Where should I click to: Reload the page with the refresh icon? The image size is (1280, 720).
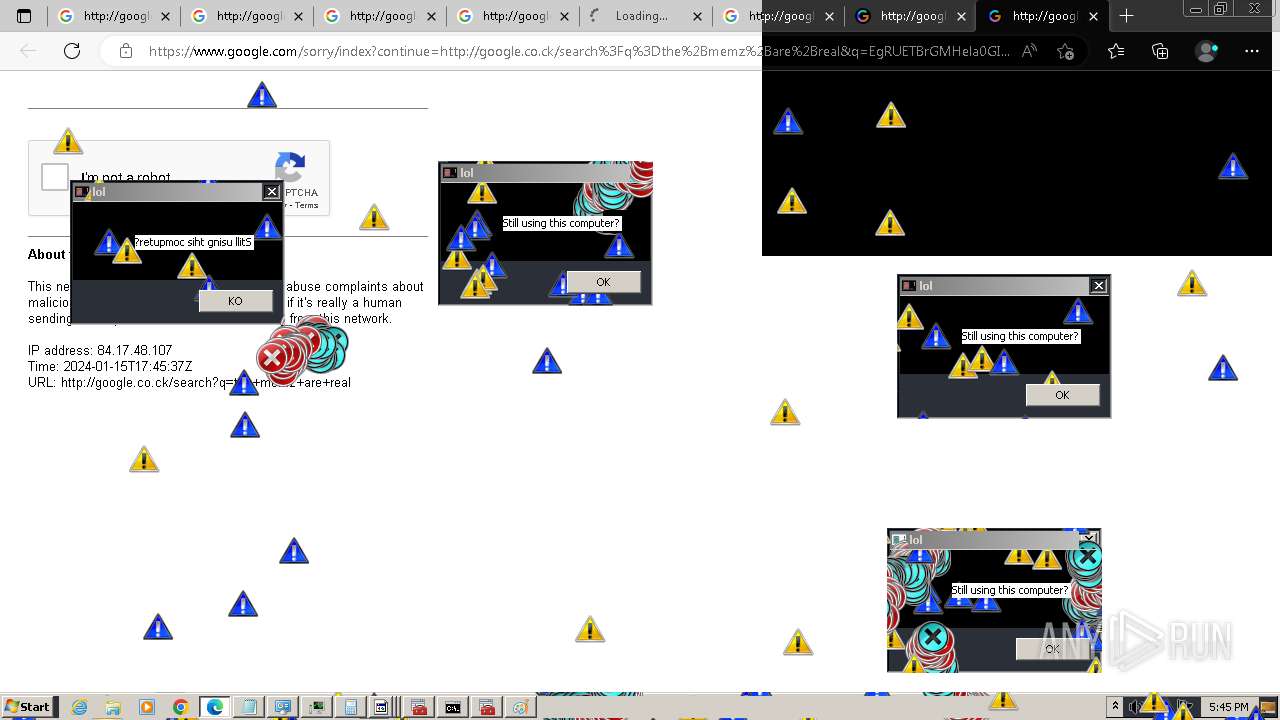72,51
